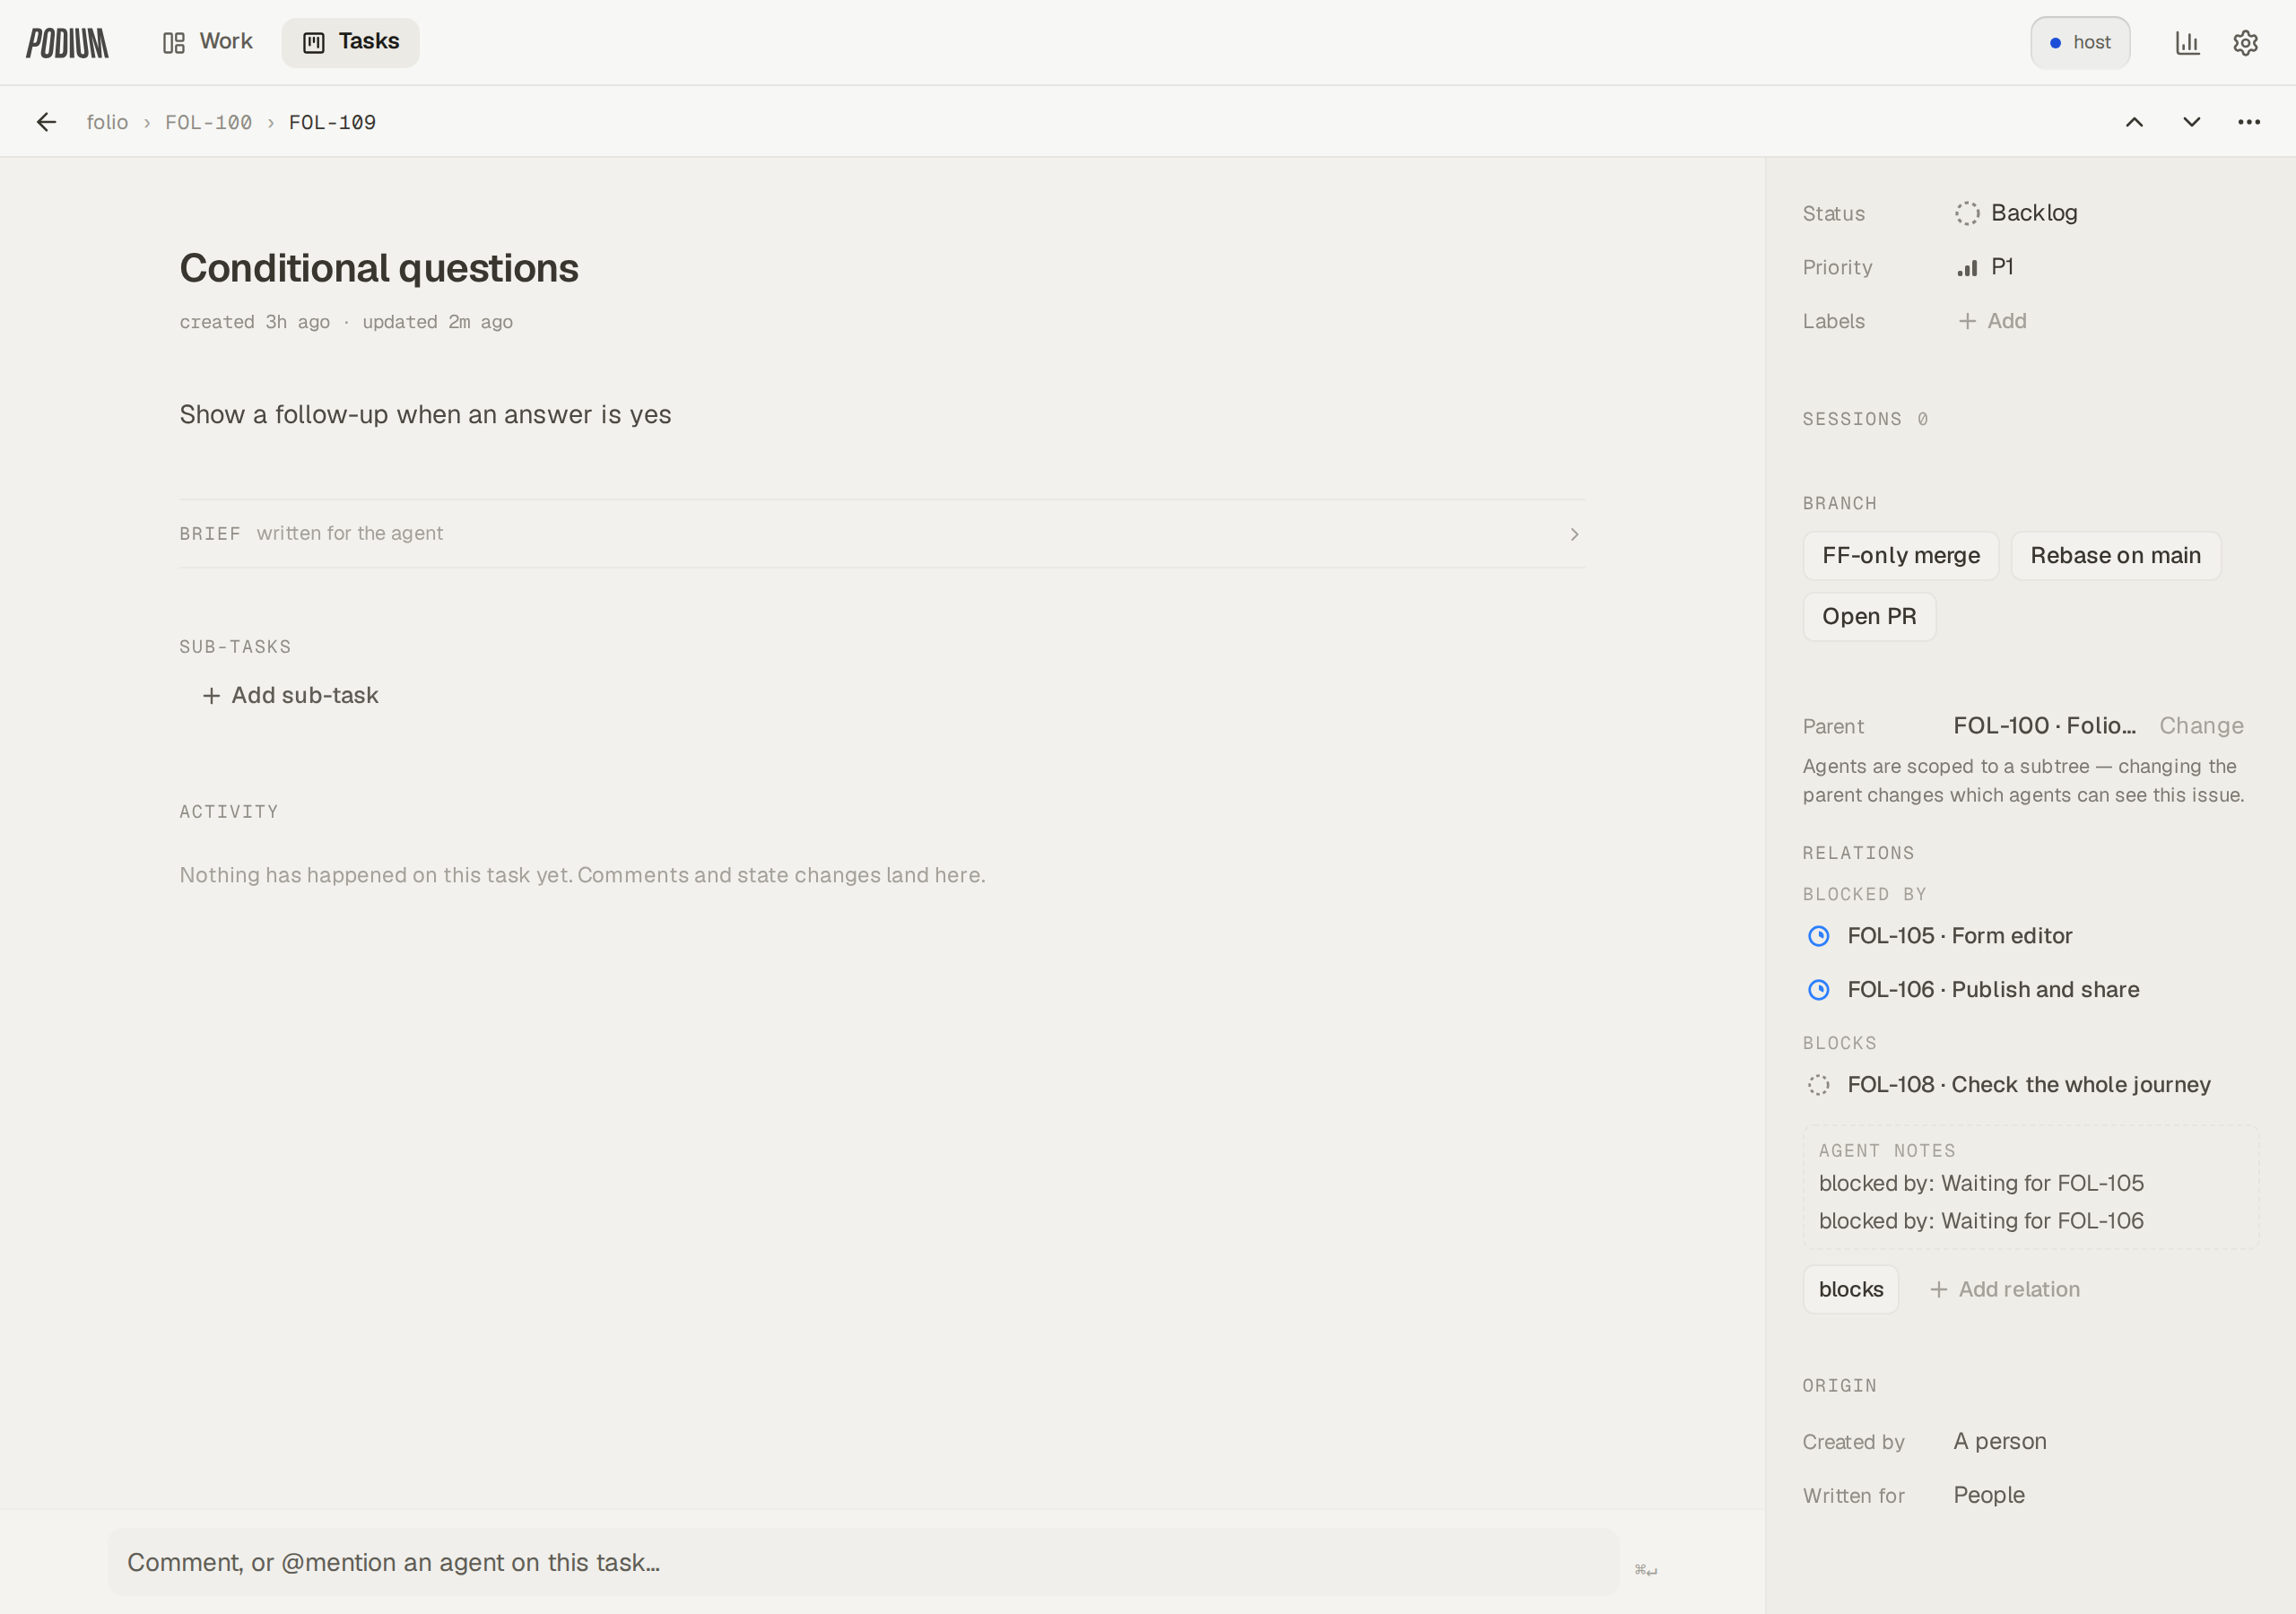Open blocker FOL-106 · Publish and share

tap(1993, 989)
